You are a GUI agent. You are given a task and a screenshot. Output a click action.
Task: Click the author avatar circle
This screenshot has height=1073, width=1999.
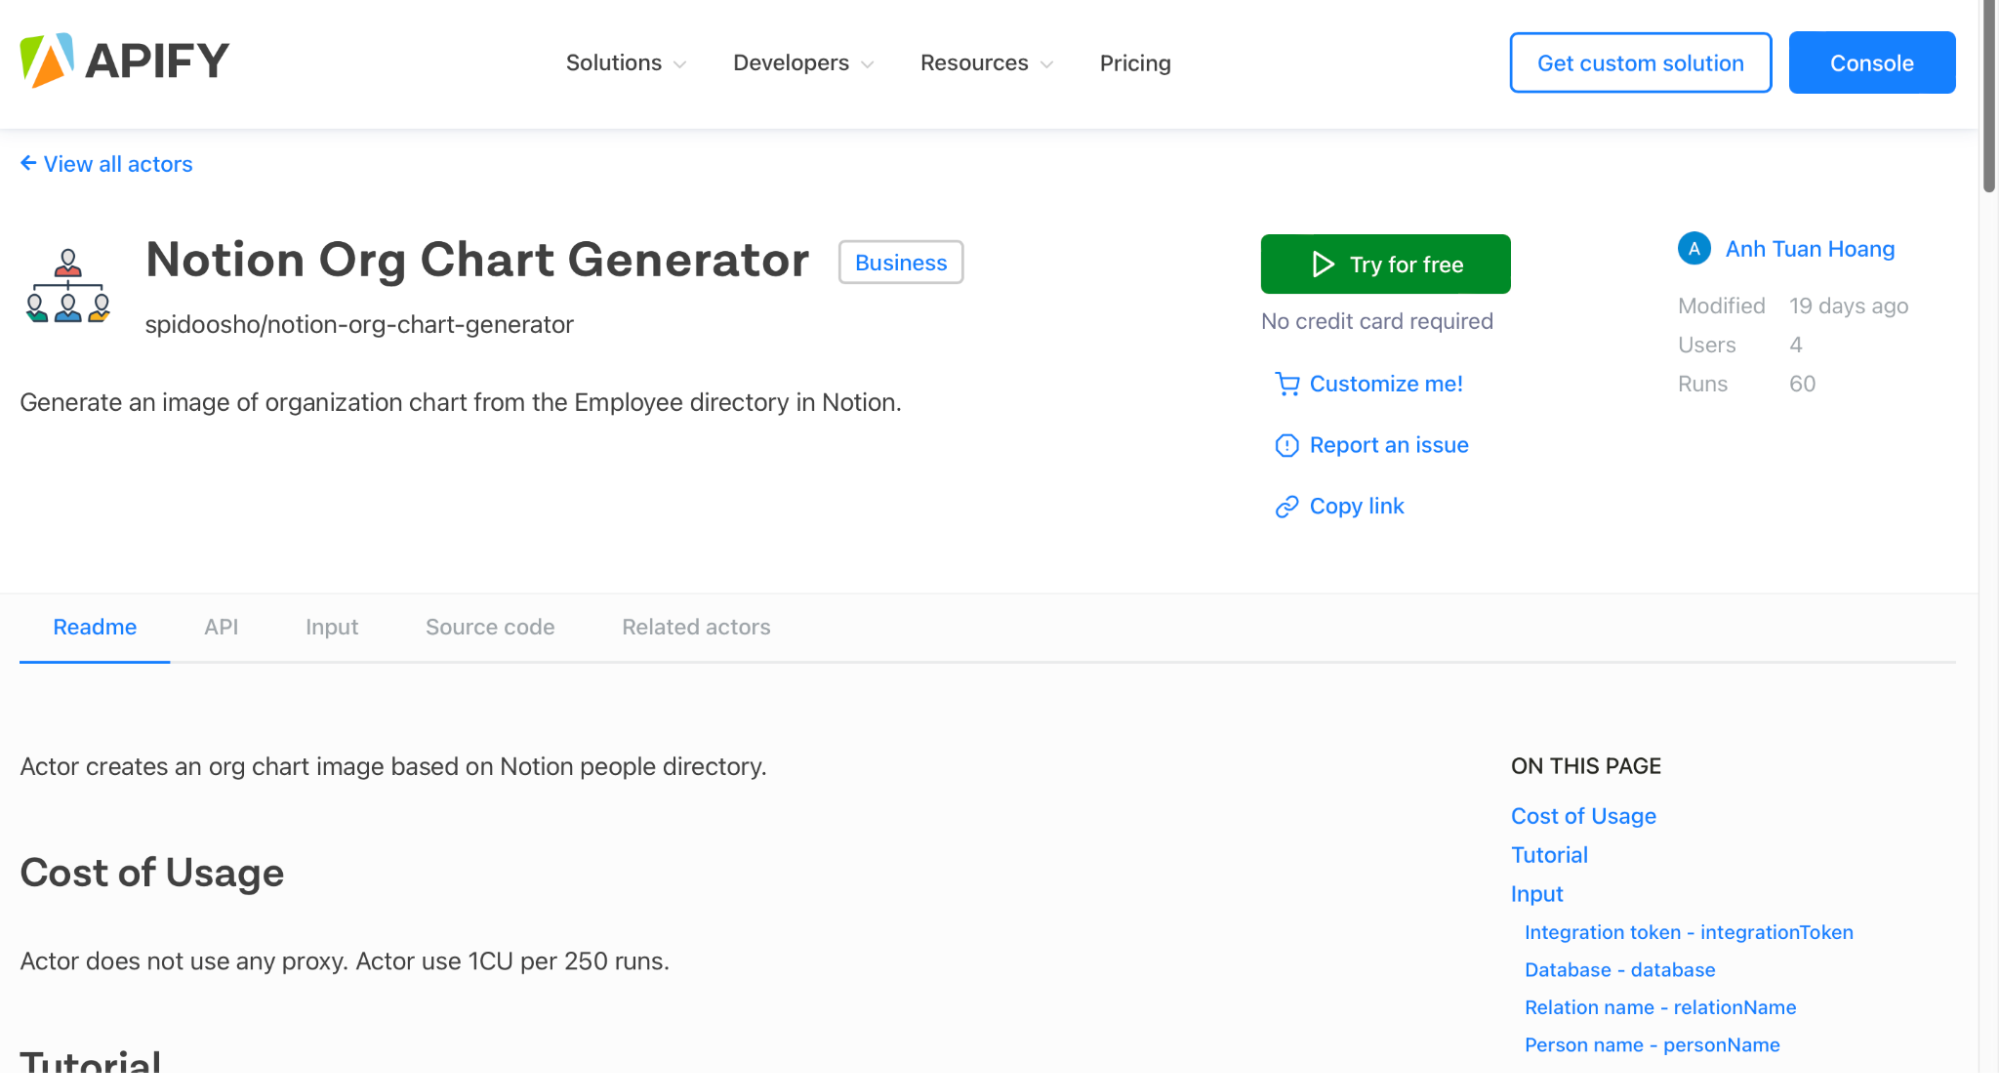pos(1693,248)
